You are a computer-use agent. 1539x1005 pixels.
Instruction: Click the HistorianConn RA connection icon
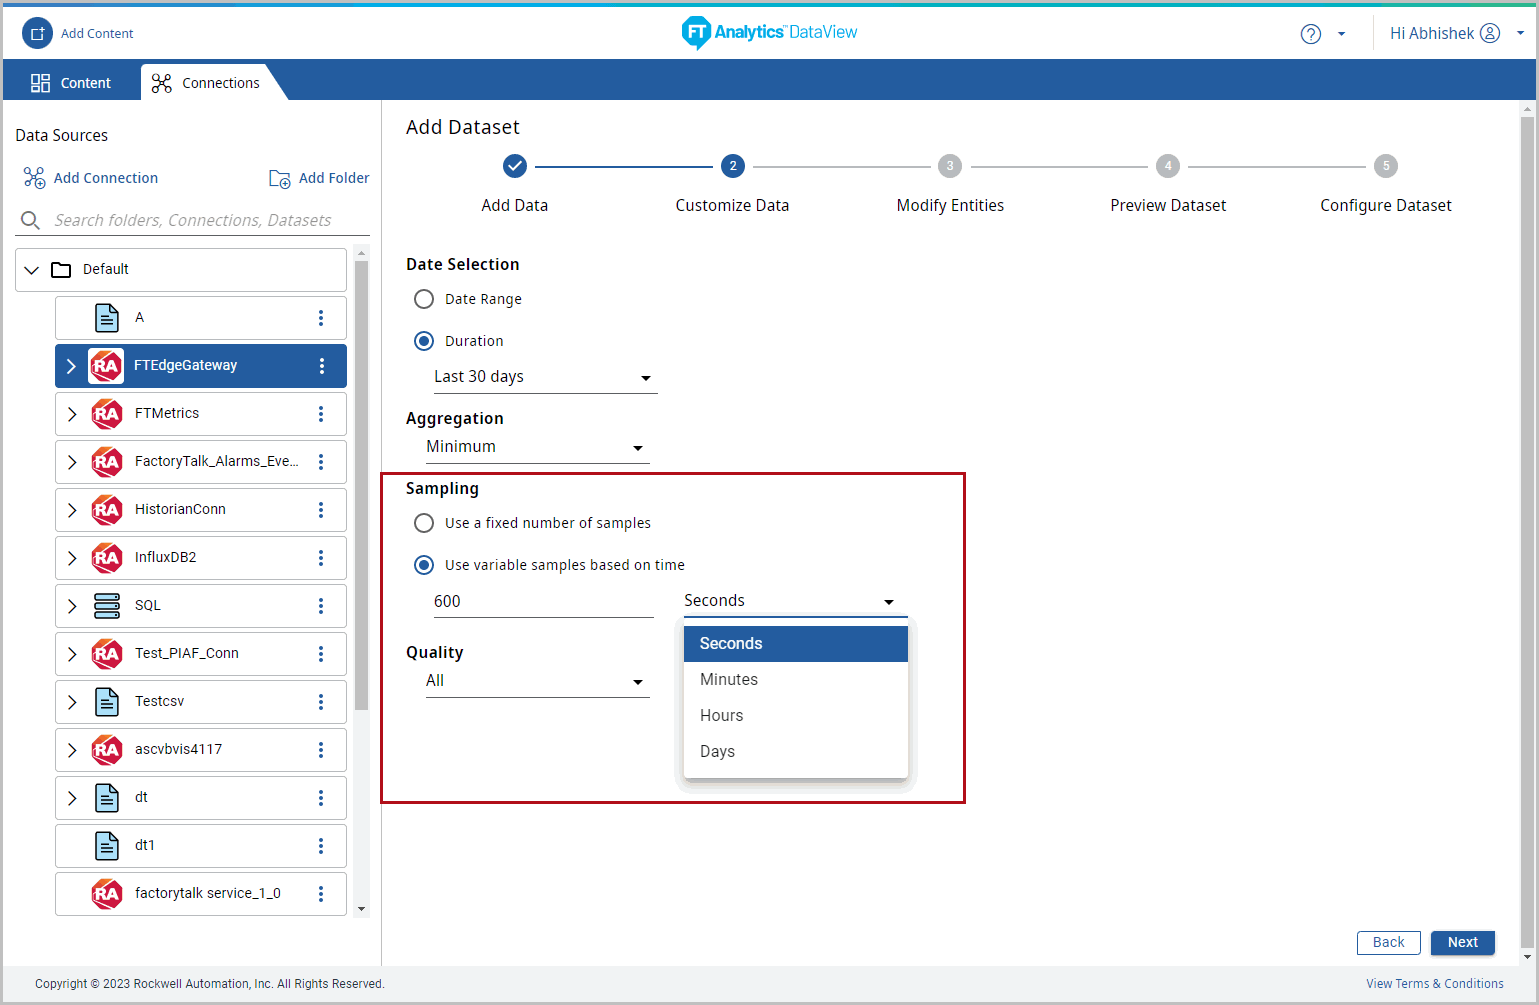pos(107,510)
